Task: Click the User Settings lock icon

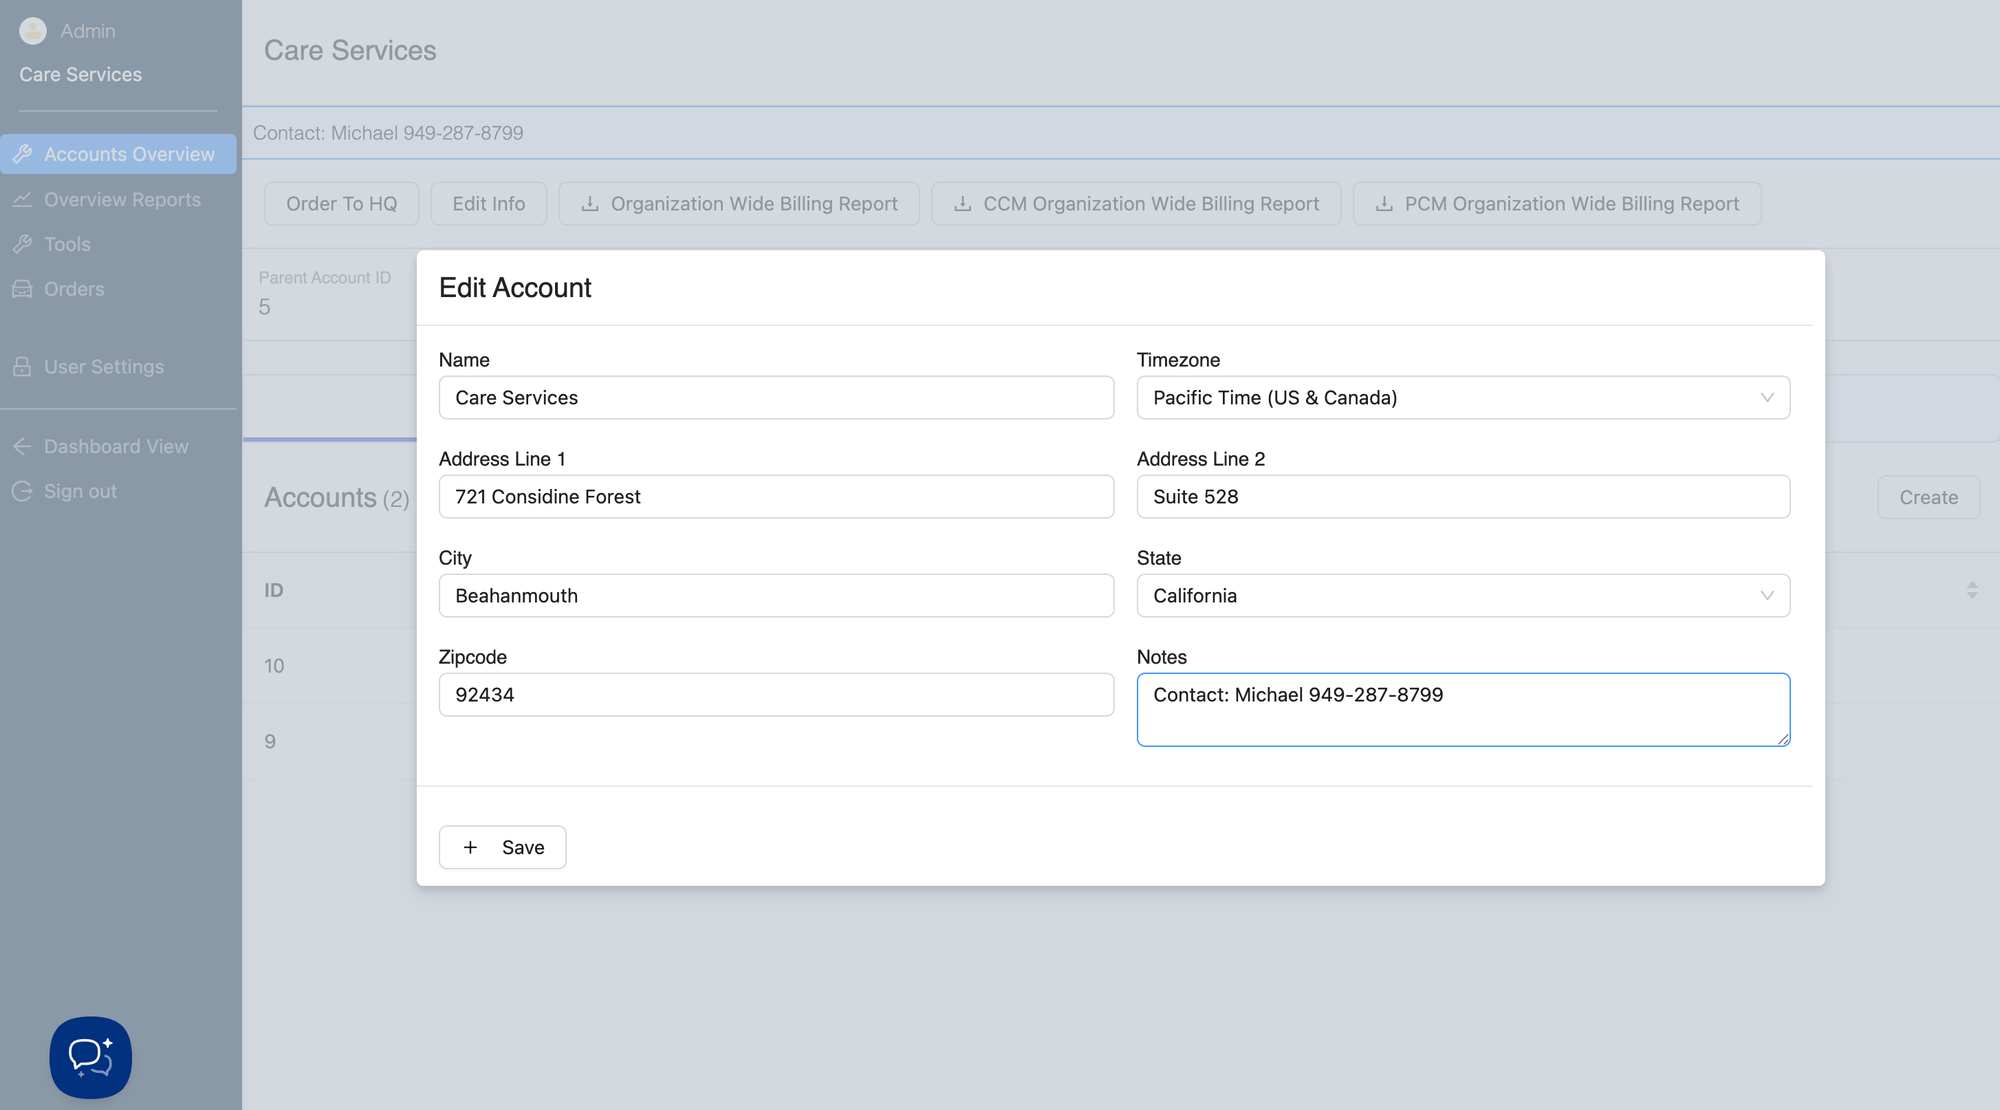Action: (x=22, y=367)
